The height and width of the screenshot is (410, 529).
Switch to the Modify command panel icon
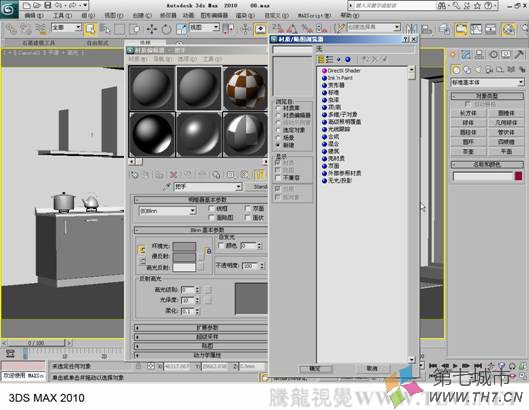[x=466, y=54]
